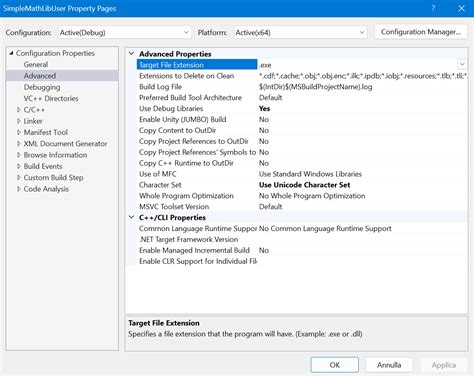
Task: Collapse the Advanced Properties section chevron
Action: click(132, 54)
